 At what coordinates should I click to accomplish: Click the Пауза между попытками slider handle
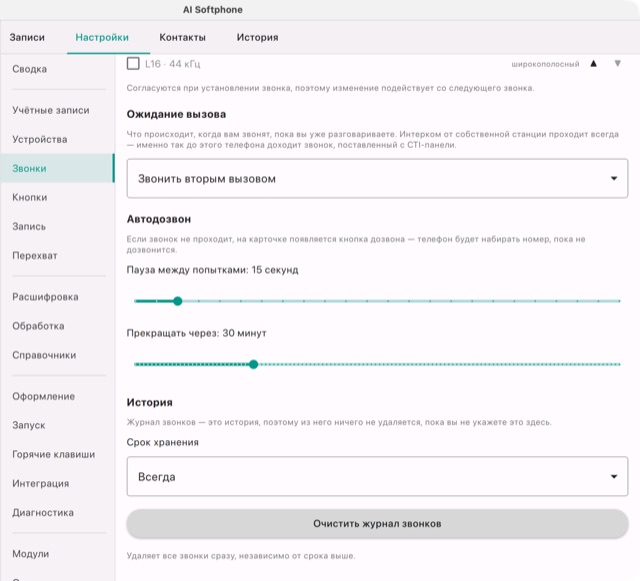(x=178, y=301)
